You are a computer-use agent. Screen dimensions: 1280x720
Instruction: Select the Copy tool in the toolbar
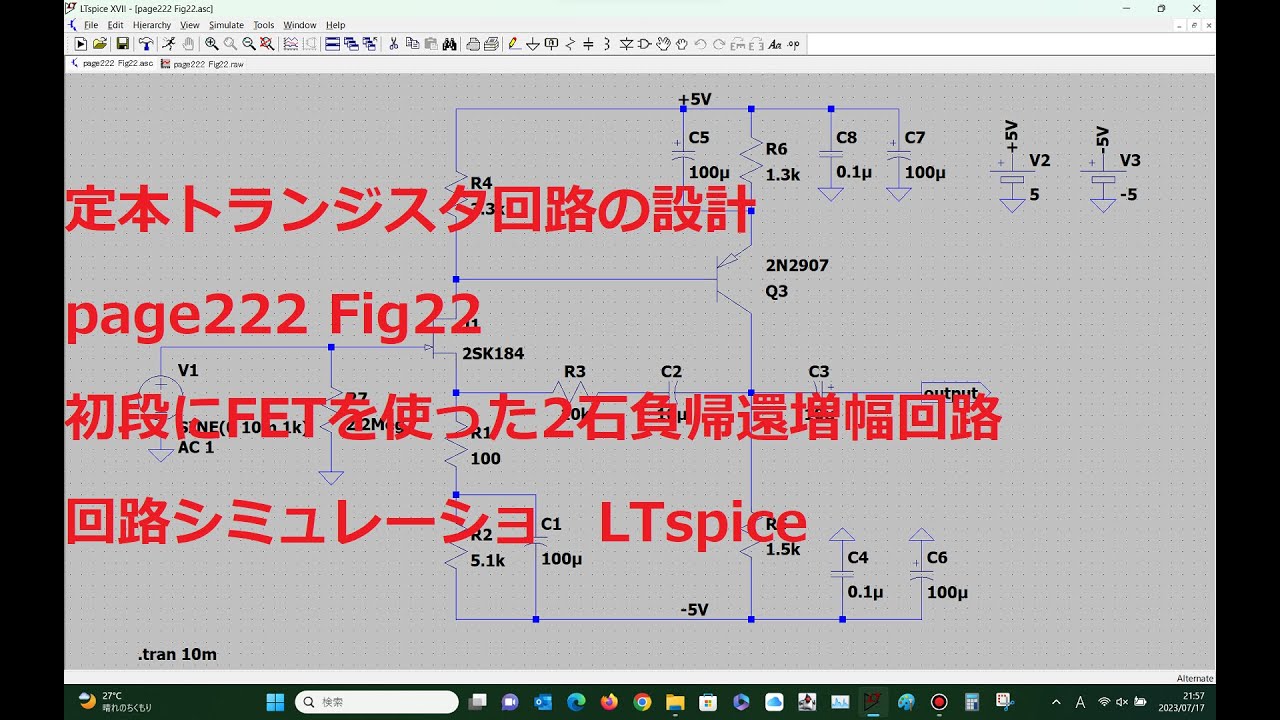click(x=412, y=44)
